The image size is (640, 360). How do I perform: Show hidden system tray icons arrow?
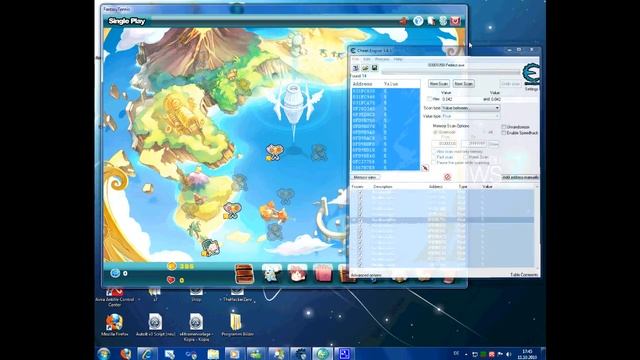(x=466, y=354)
